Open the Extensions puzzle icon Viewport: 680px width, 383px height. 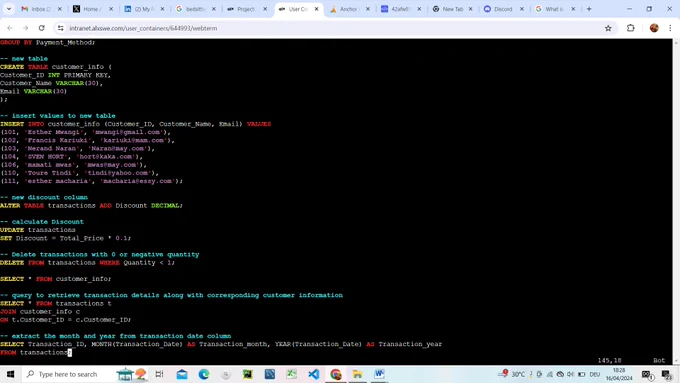[631, 28]
